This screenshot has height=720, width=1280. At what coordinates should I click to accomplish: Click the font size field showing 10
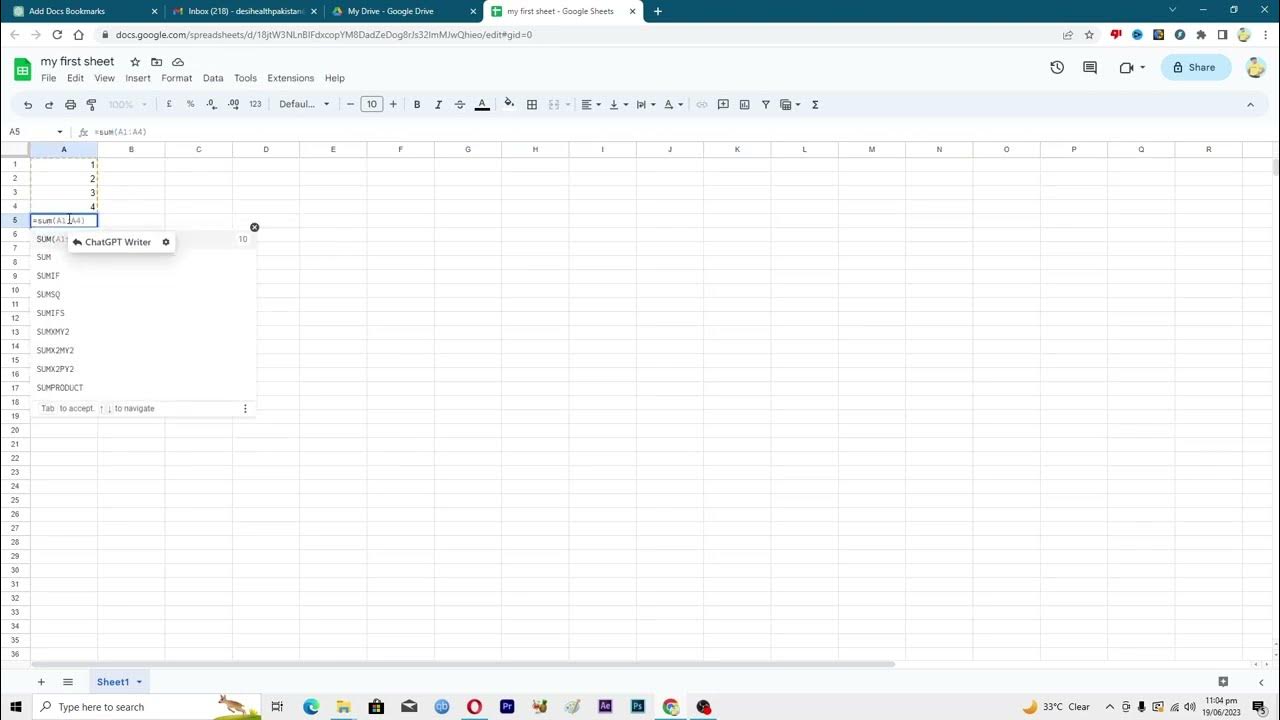click(x=372, y=104)
